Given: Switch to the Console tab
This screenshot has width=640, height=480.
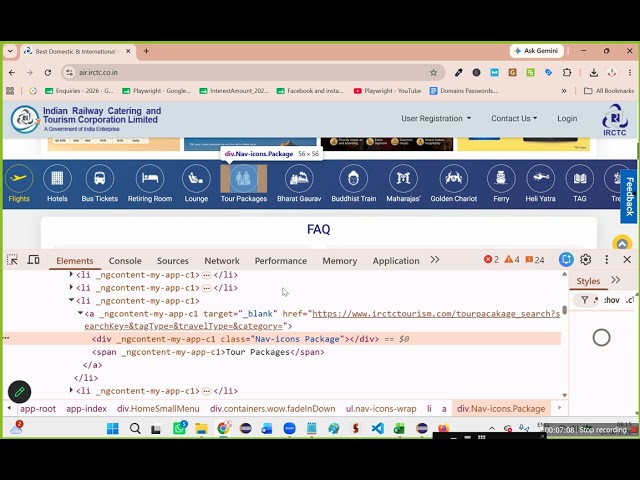Looking at the screenshot, I should pyautogui.click(x=125, y=260).
